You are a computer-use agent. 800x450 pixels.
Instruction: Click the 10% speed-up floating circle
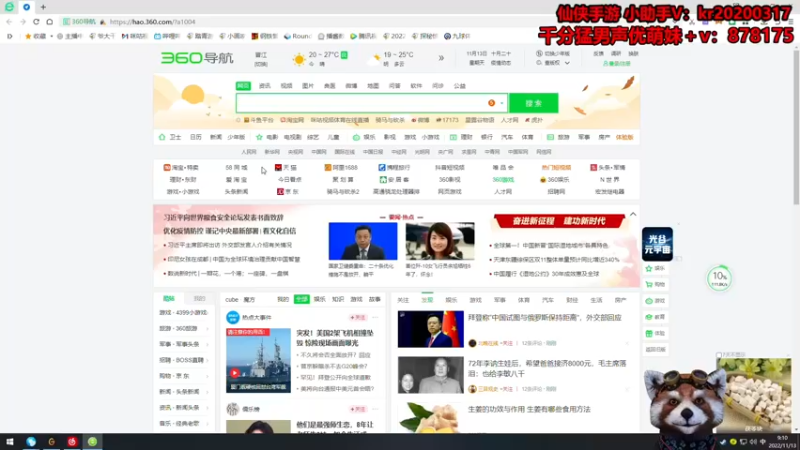point(719,279)
